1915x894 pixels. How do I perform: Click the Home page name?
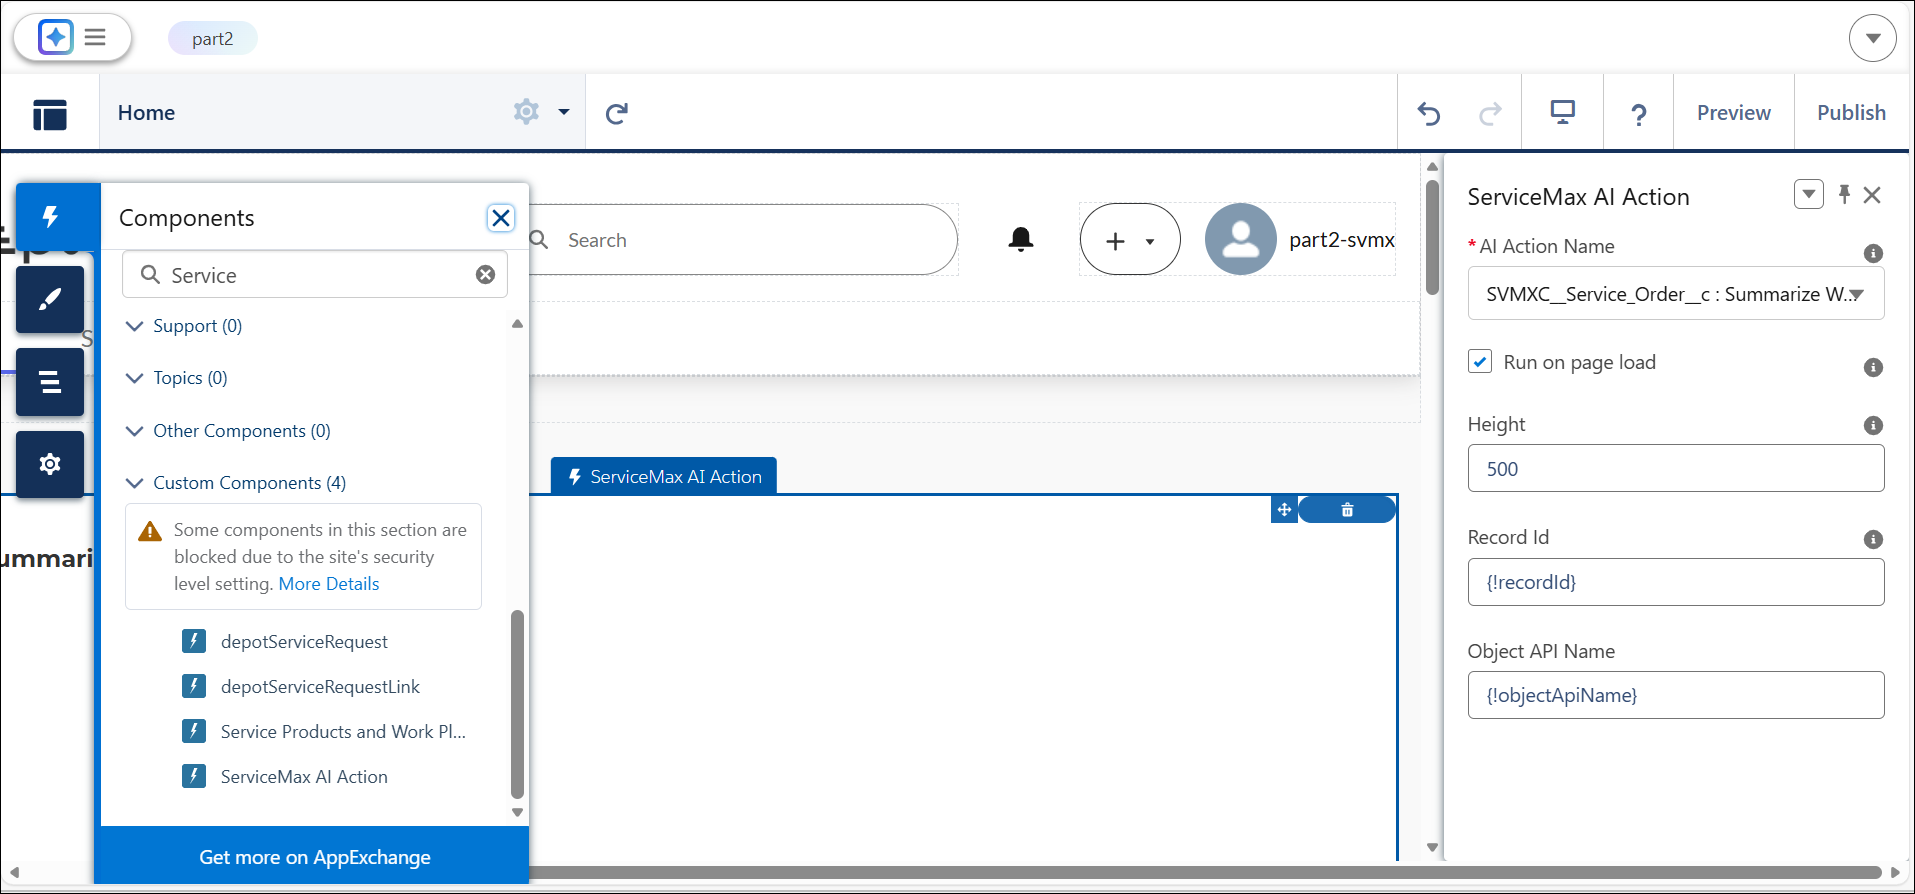146,113
